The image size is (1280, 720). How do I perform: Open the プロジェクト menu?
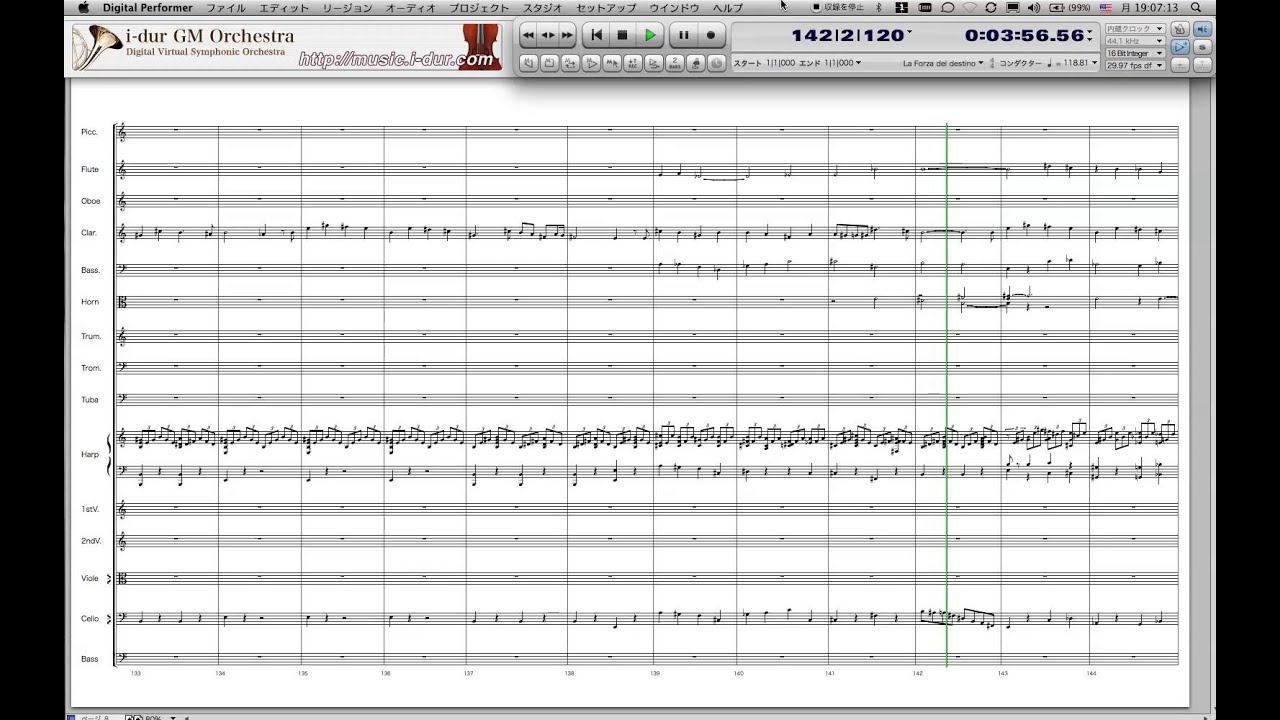point(479,8)
